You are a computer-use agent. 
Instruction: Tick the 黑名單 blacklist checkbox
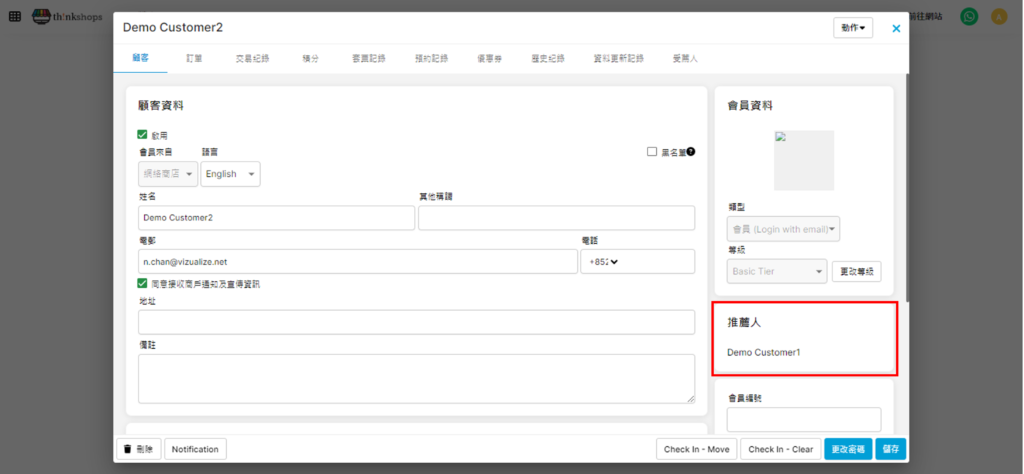pos(652,152)
